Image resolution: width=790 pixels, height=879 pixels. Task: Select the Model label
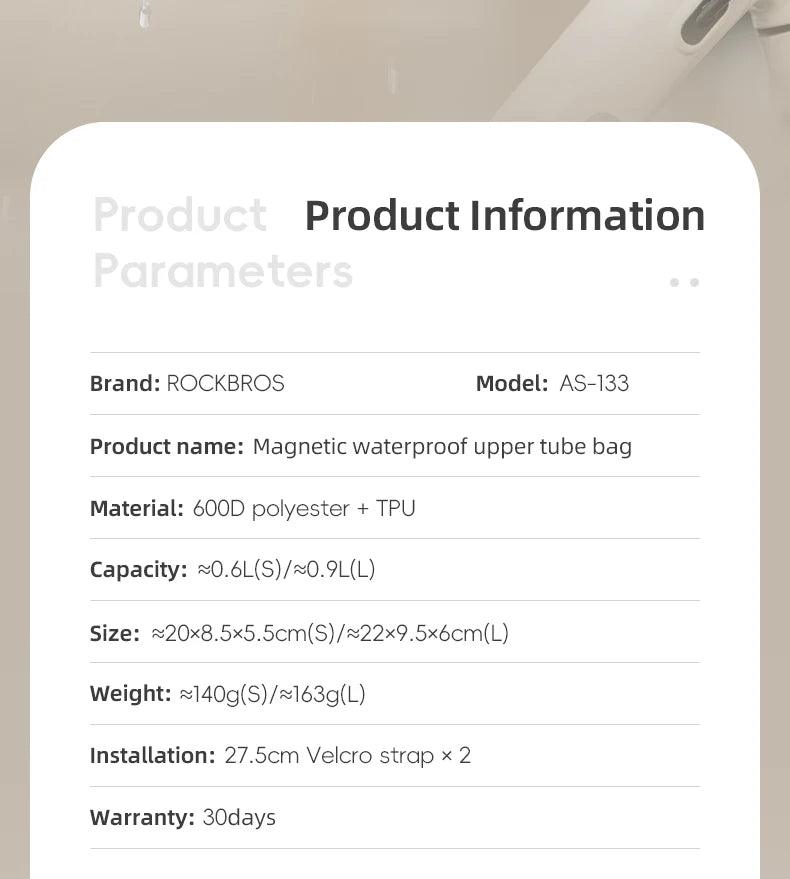tap(512, 383)
